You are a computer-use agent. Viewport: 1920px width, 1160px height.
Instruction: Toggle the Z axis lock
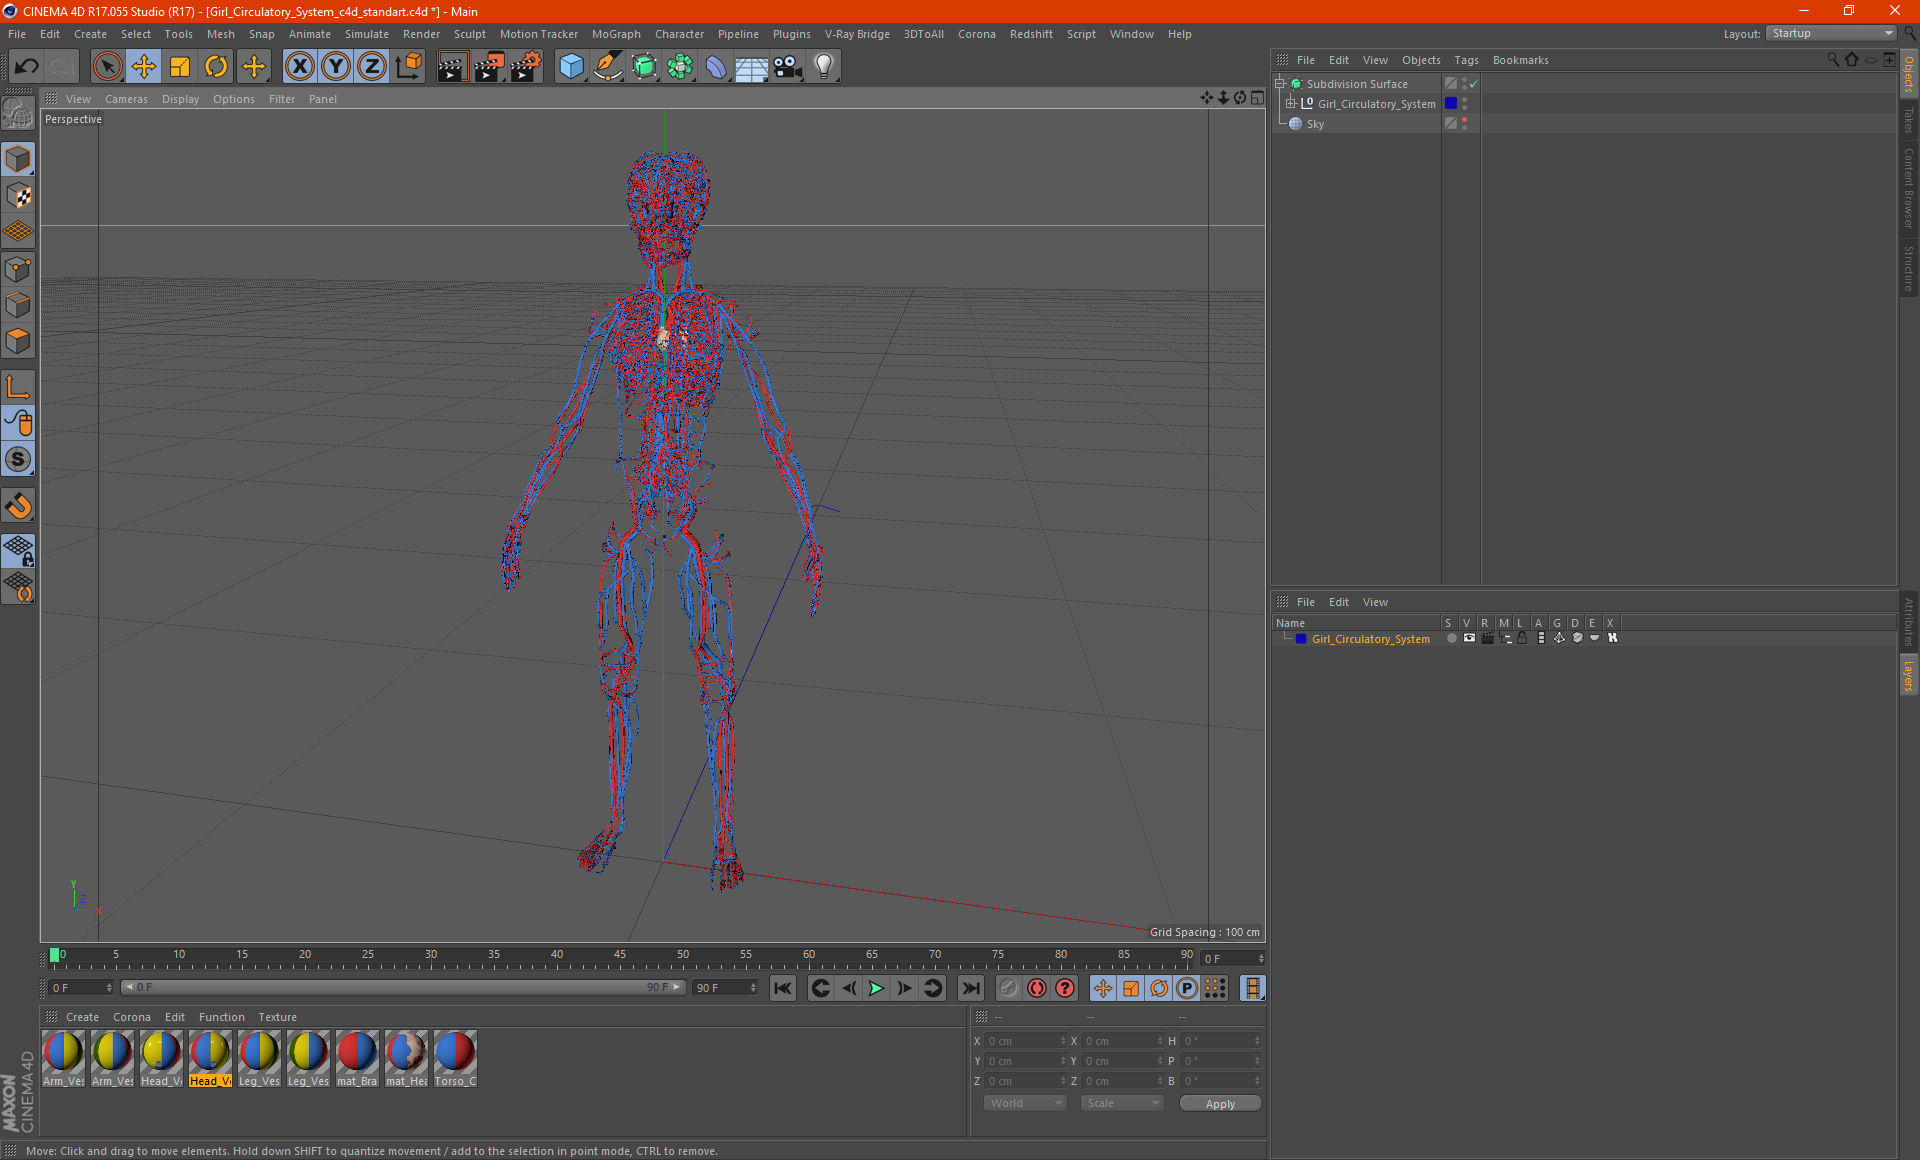click(x=372, y=67)
